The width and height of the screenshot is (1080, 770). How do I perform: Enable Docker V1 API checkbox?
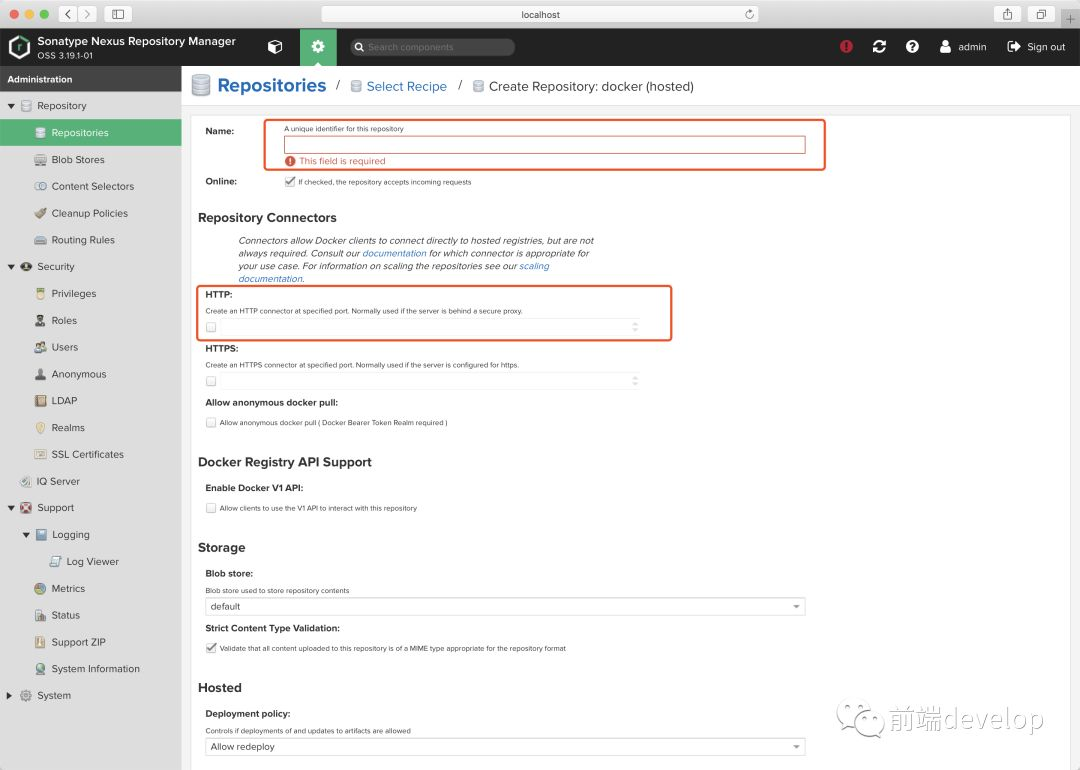point(211,508)
